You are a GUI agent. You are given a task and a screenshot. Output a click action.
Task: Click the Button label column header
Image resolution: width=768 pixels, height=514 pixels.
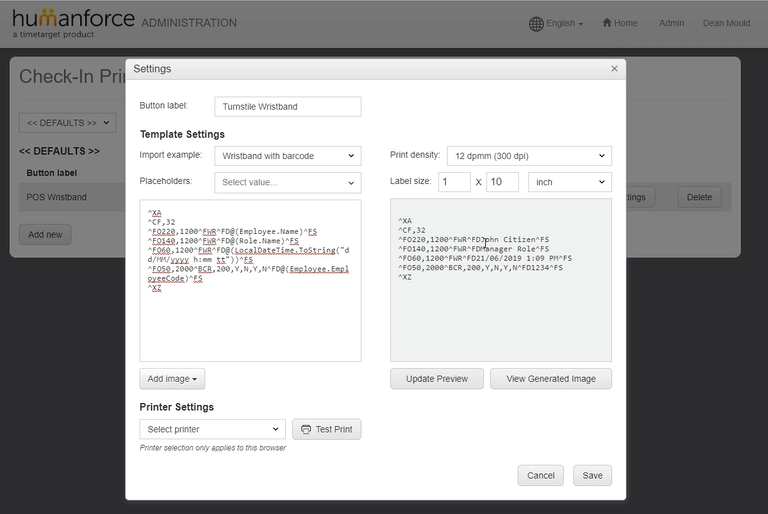(x=51, y=172)
